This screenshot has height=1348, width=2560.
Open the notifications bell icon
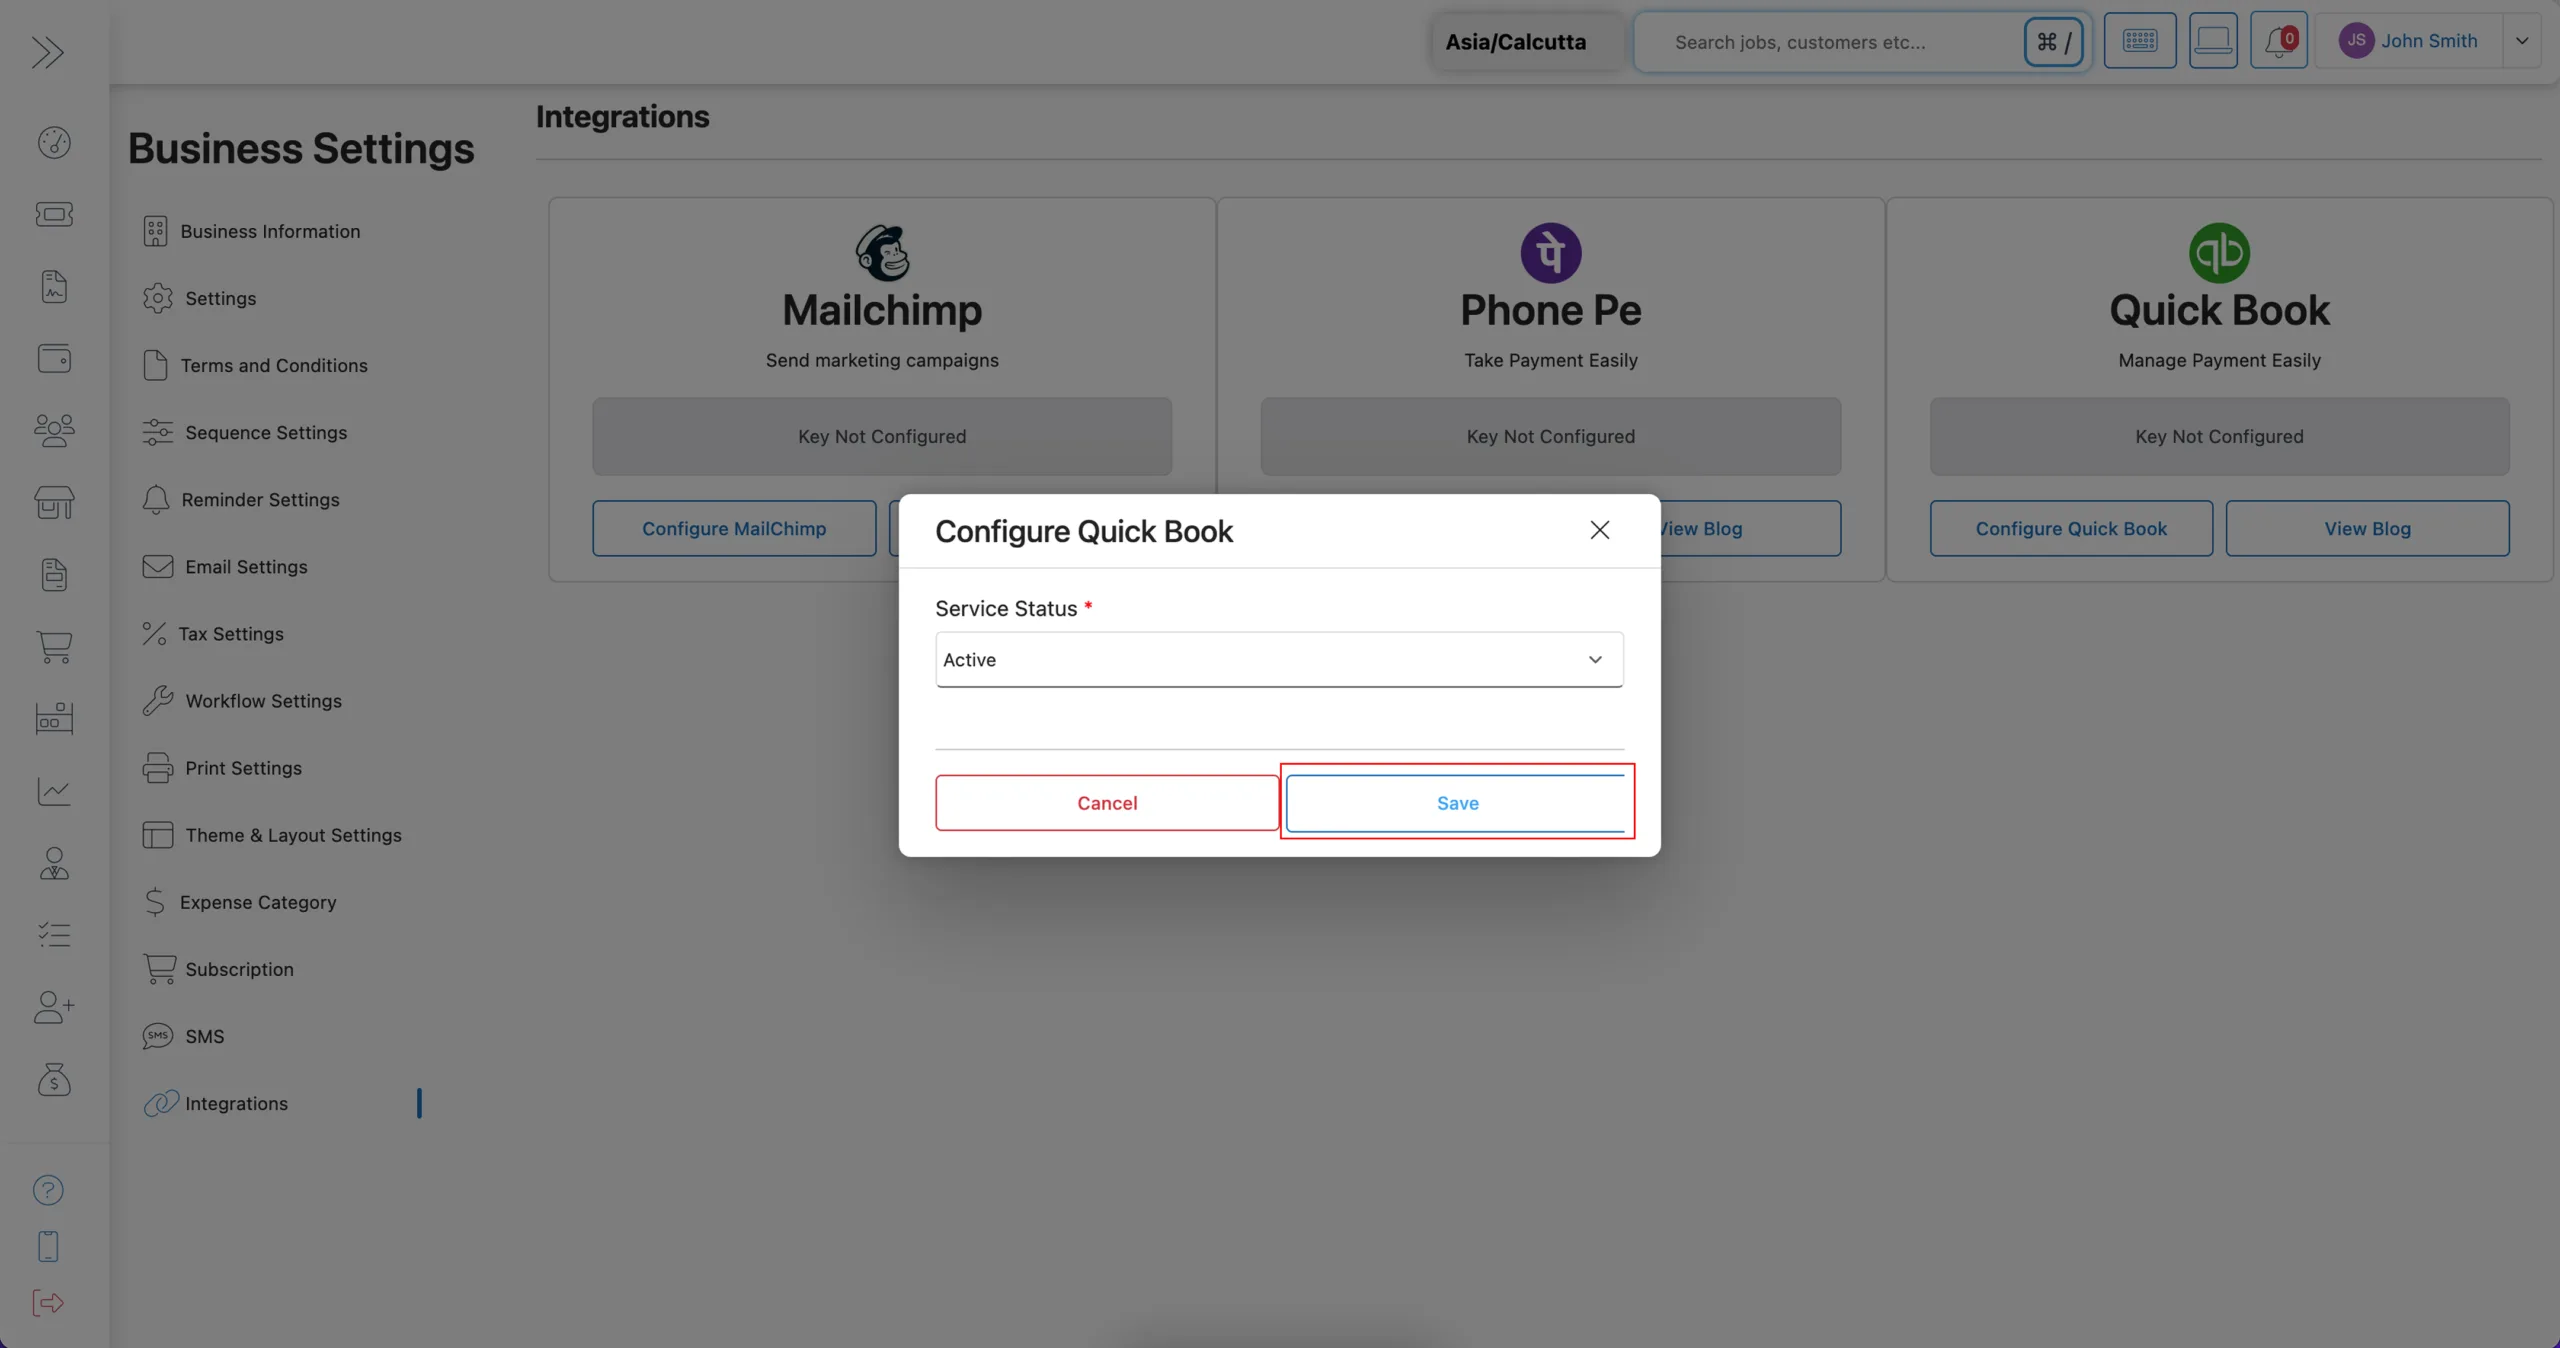click(x=2279, y=41)
